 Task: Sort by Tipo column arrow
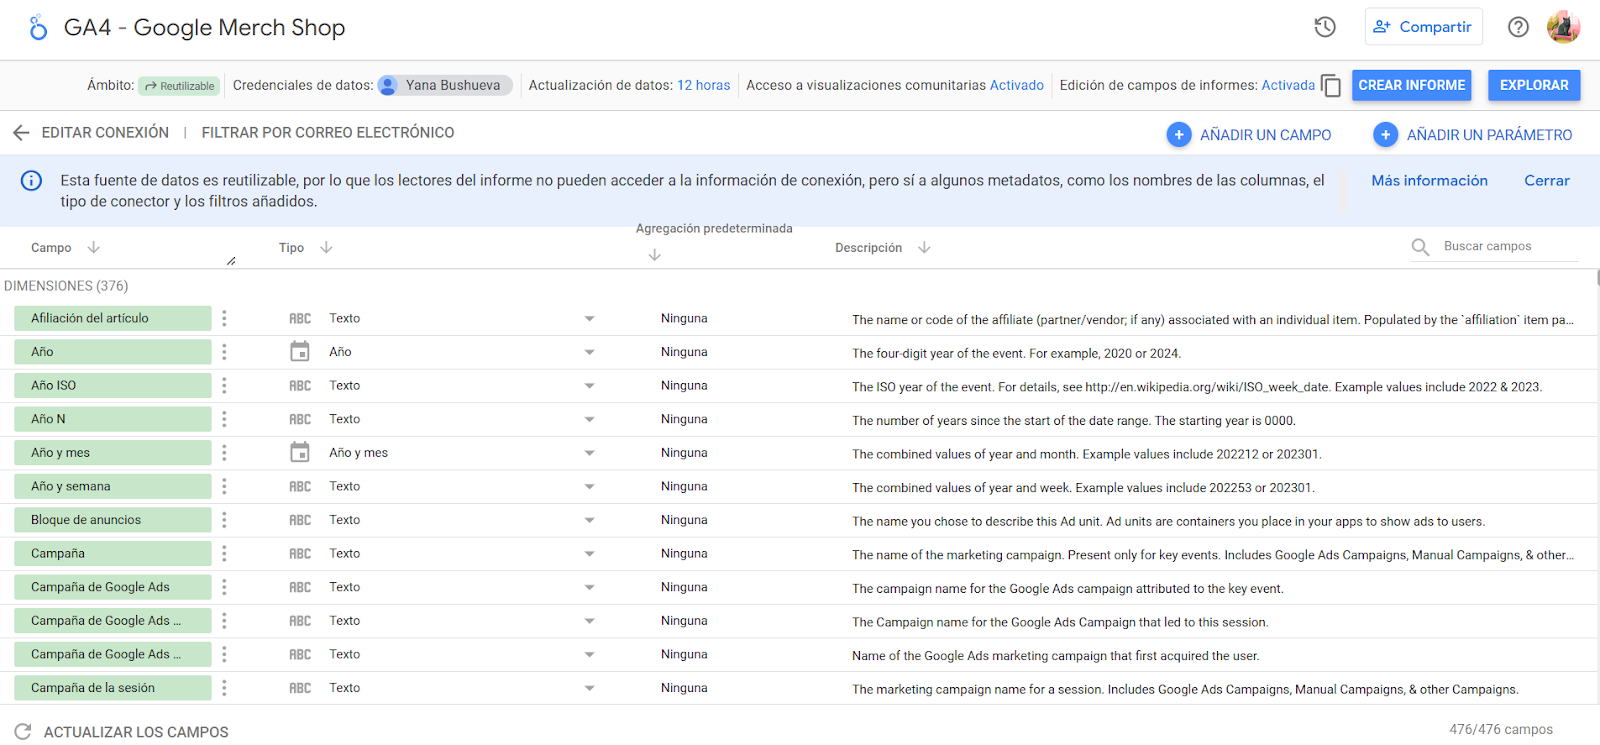click(x=326, y=247)
